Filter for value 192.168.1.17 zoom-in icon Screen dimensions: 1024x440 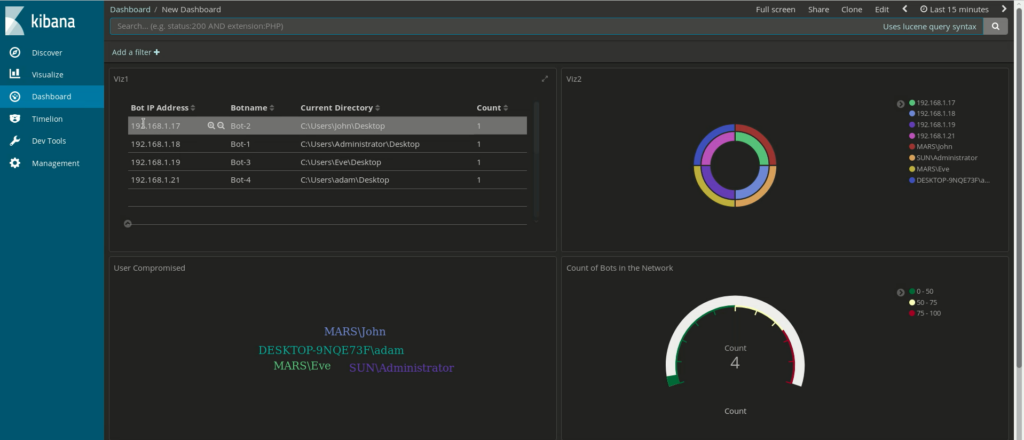click(x=211, y=126)
